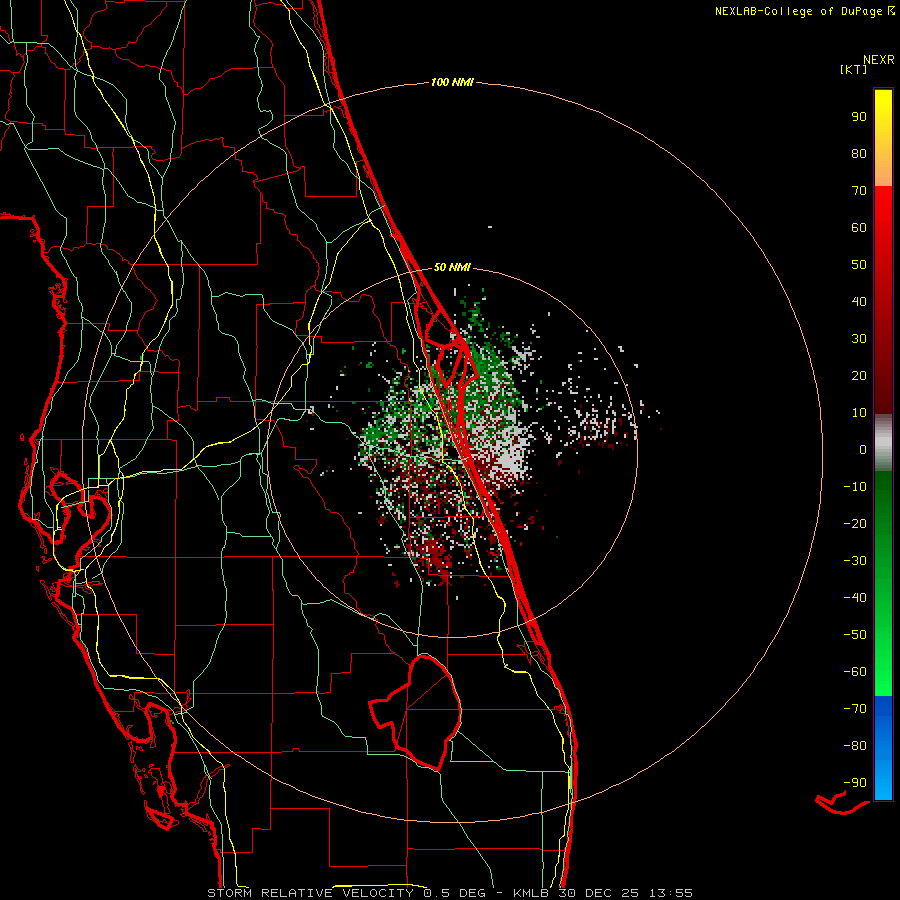Click the -60 scale value

tap(855, 672)
